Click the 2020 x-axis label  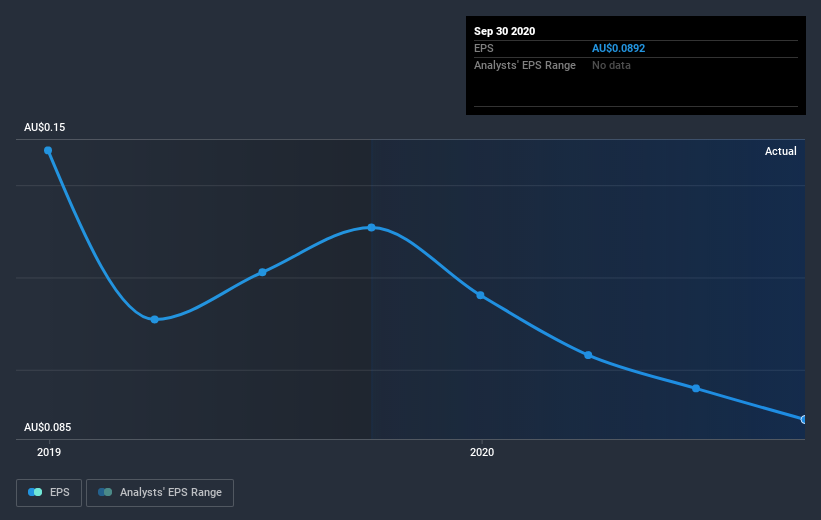pos(482,452)
